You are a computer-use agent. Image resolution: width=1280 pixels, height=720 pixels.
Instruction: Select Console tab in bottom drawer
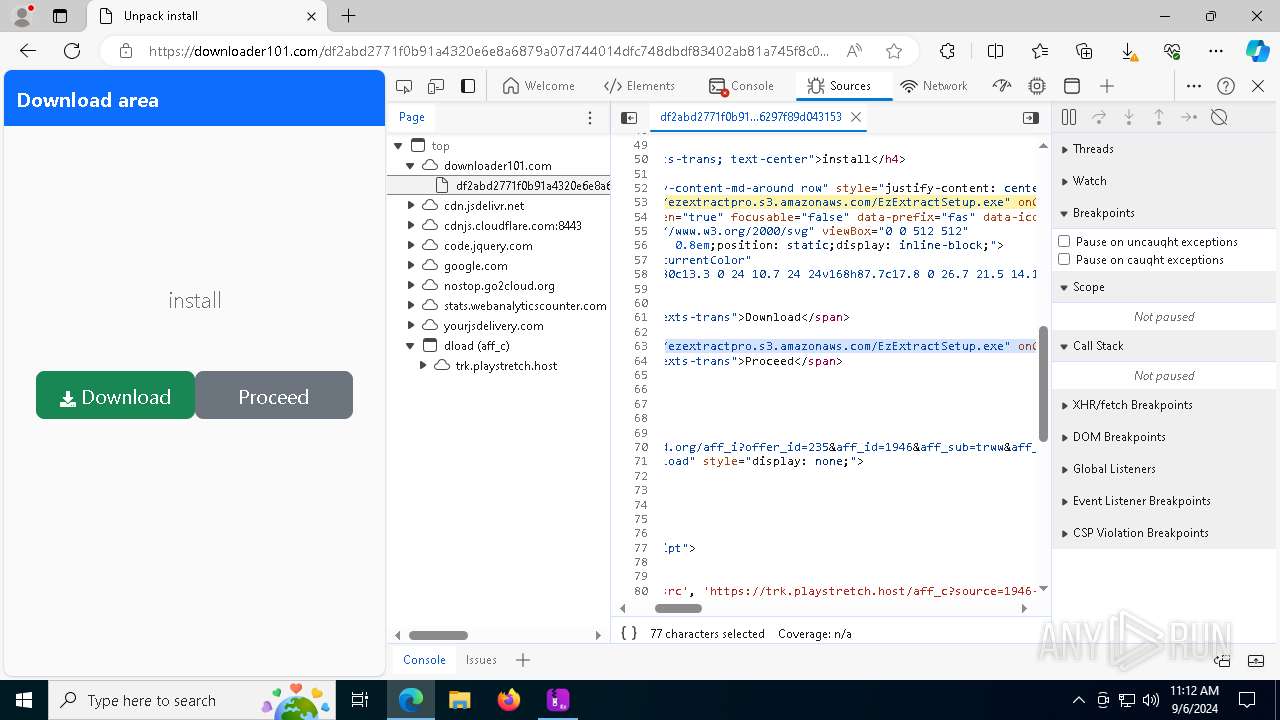click(x=424, y=660)
